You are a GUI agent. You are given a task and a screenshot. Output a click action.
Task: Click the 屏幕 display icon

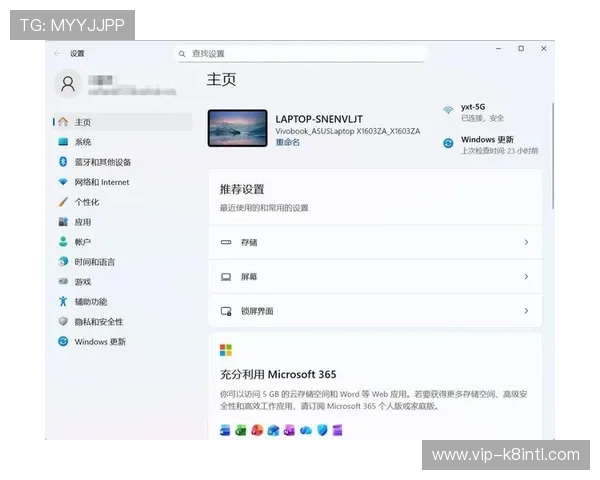(x=226, y=276)
